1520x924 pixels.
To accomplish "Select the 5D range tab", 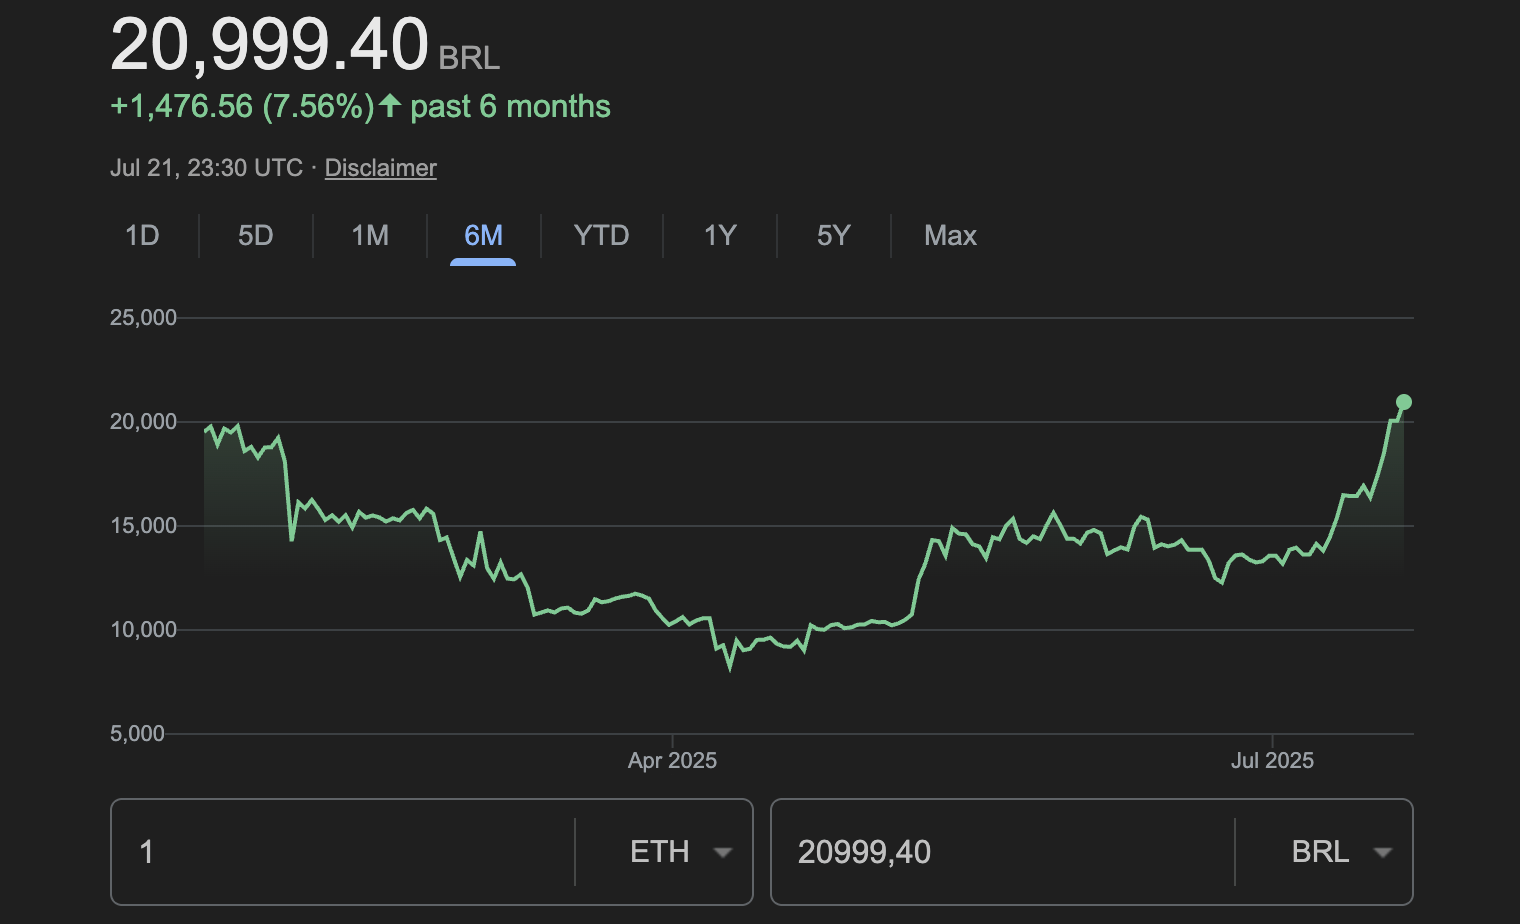I will click(256, 236).
